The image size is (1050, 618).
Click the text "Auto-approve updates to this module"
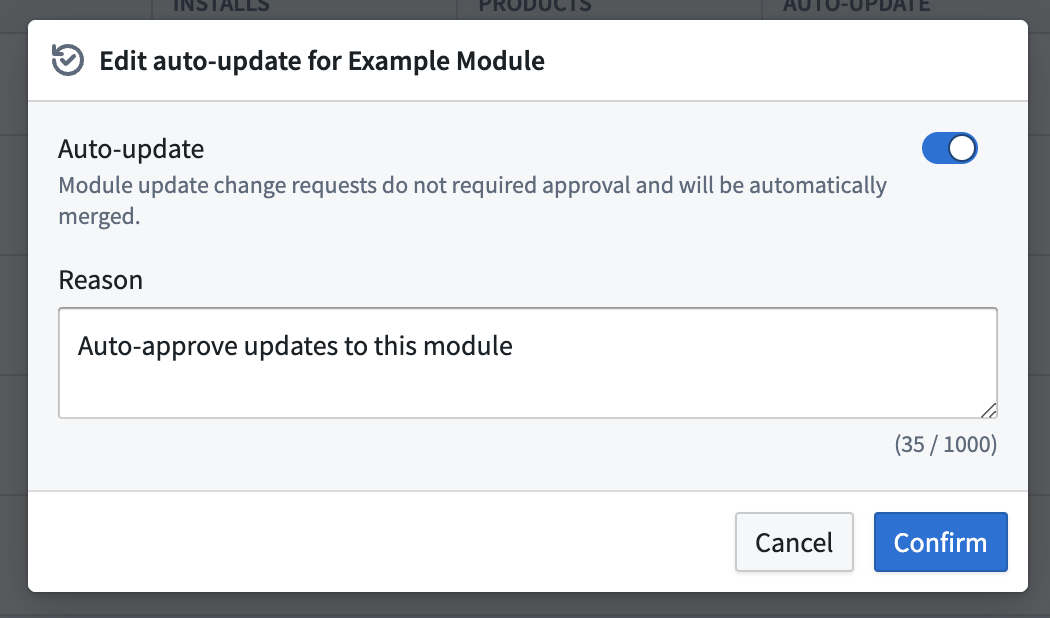(x=295, y=347)
